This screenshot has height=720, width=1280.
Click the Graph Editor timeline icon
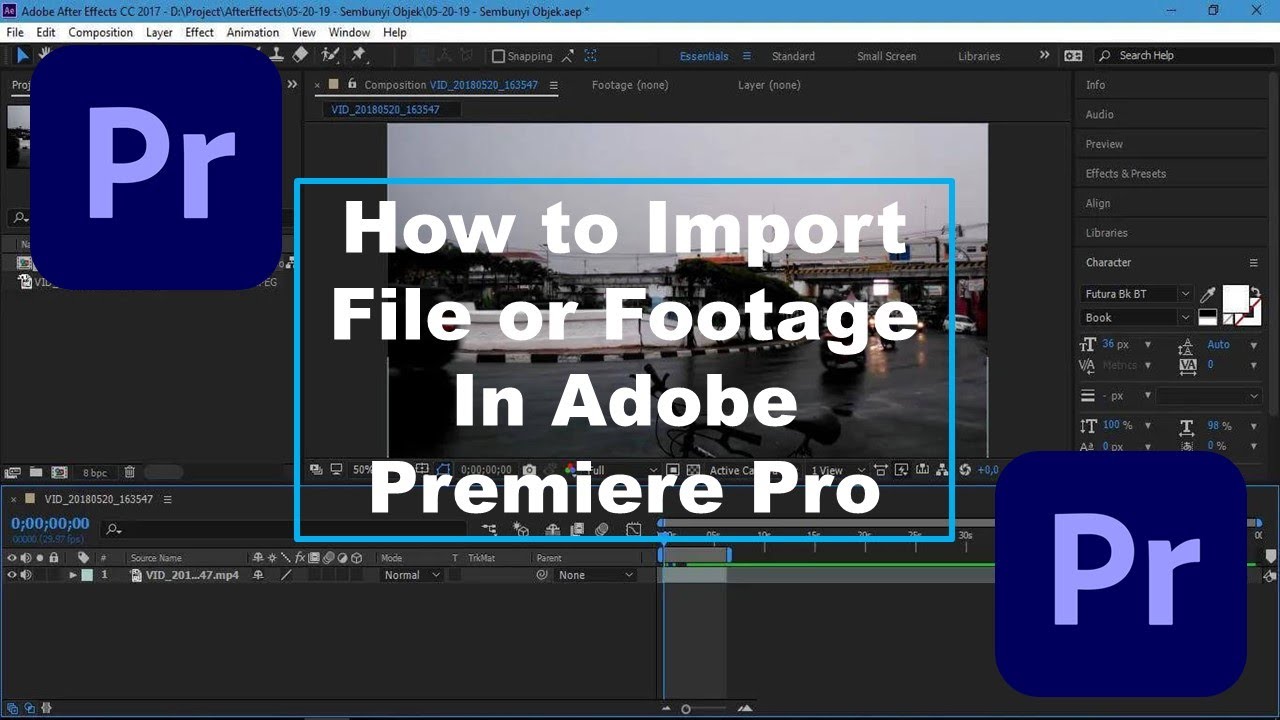(634, 529)
